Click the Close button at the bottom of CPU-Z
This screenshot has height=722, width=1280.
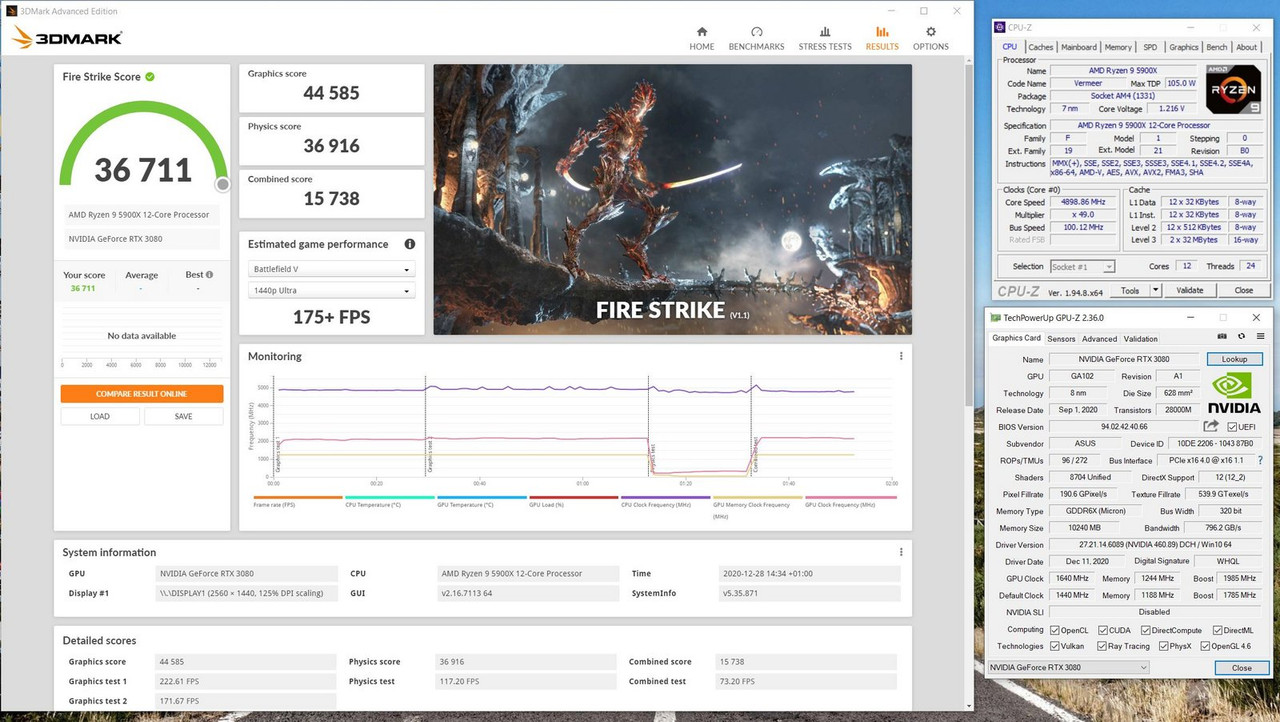tap(1243, 290)
